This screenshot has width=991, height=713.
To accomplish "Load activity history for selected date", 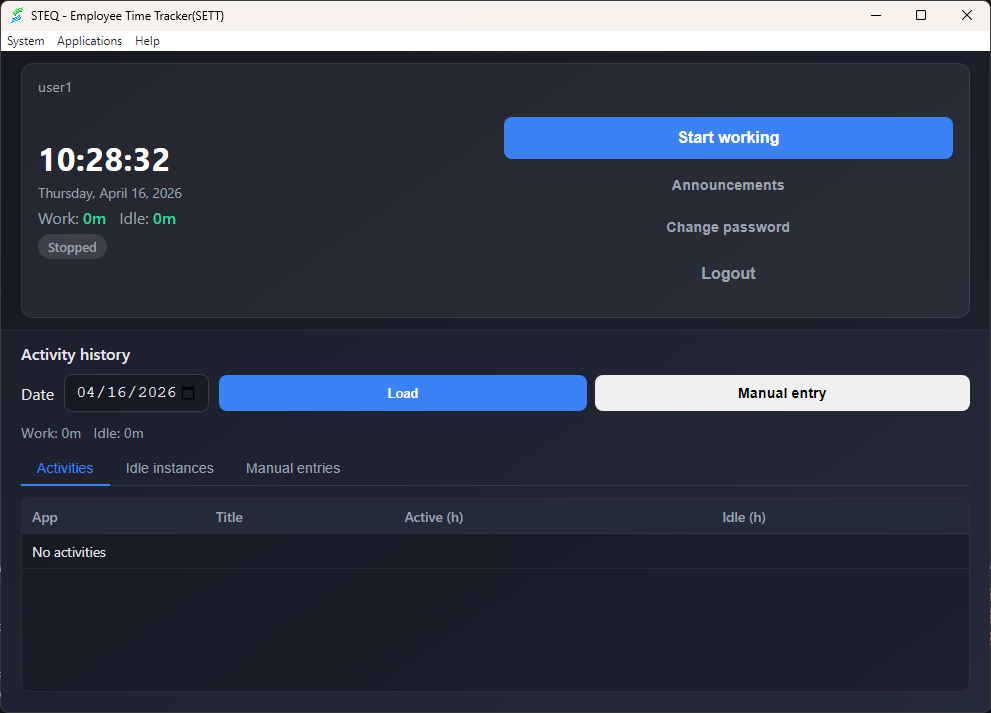I will pos(403,393).
